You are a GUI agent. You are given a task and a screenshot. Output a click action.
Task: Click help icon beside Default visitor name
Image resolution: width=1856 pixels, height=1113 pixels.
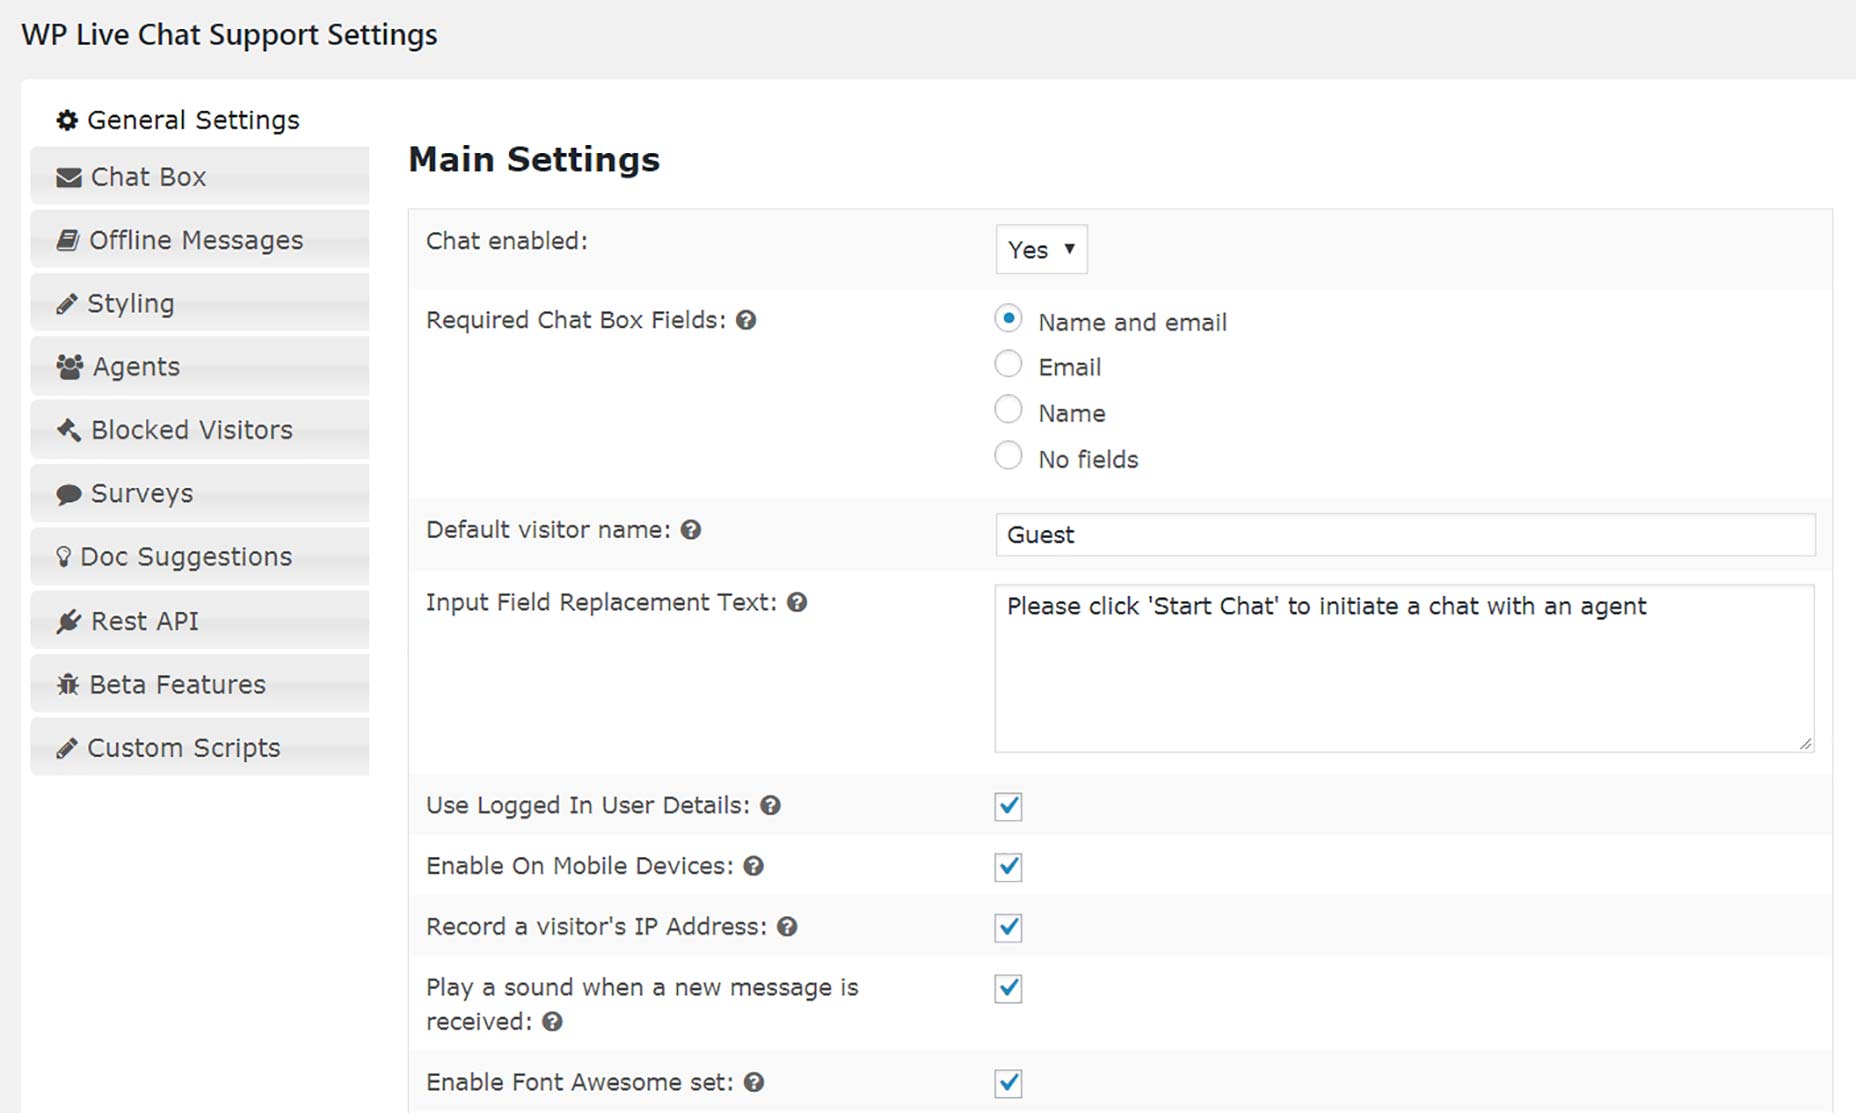pos(691,530)
